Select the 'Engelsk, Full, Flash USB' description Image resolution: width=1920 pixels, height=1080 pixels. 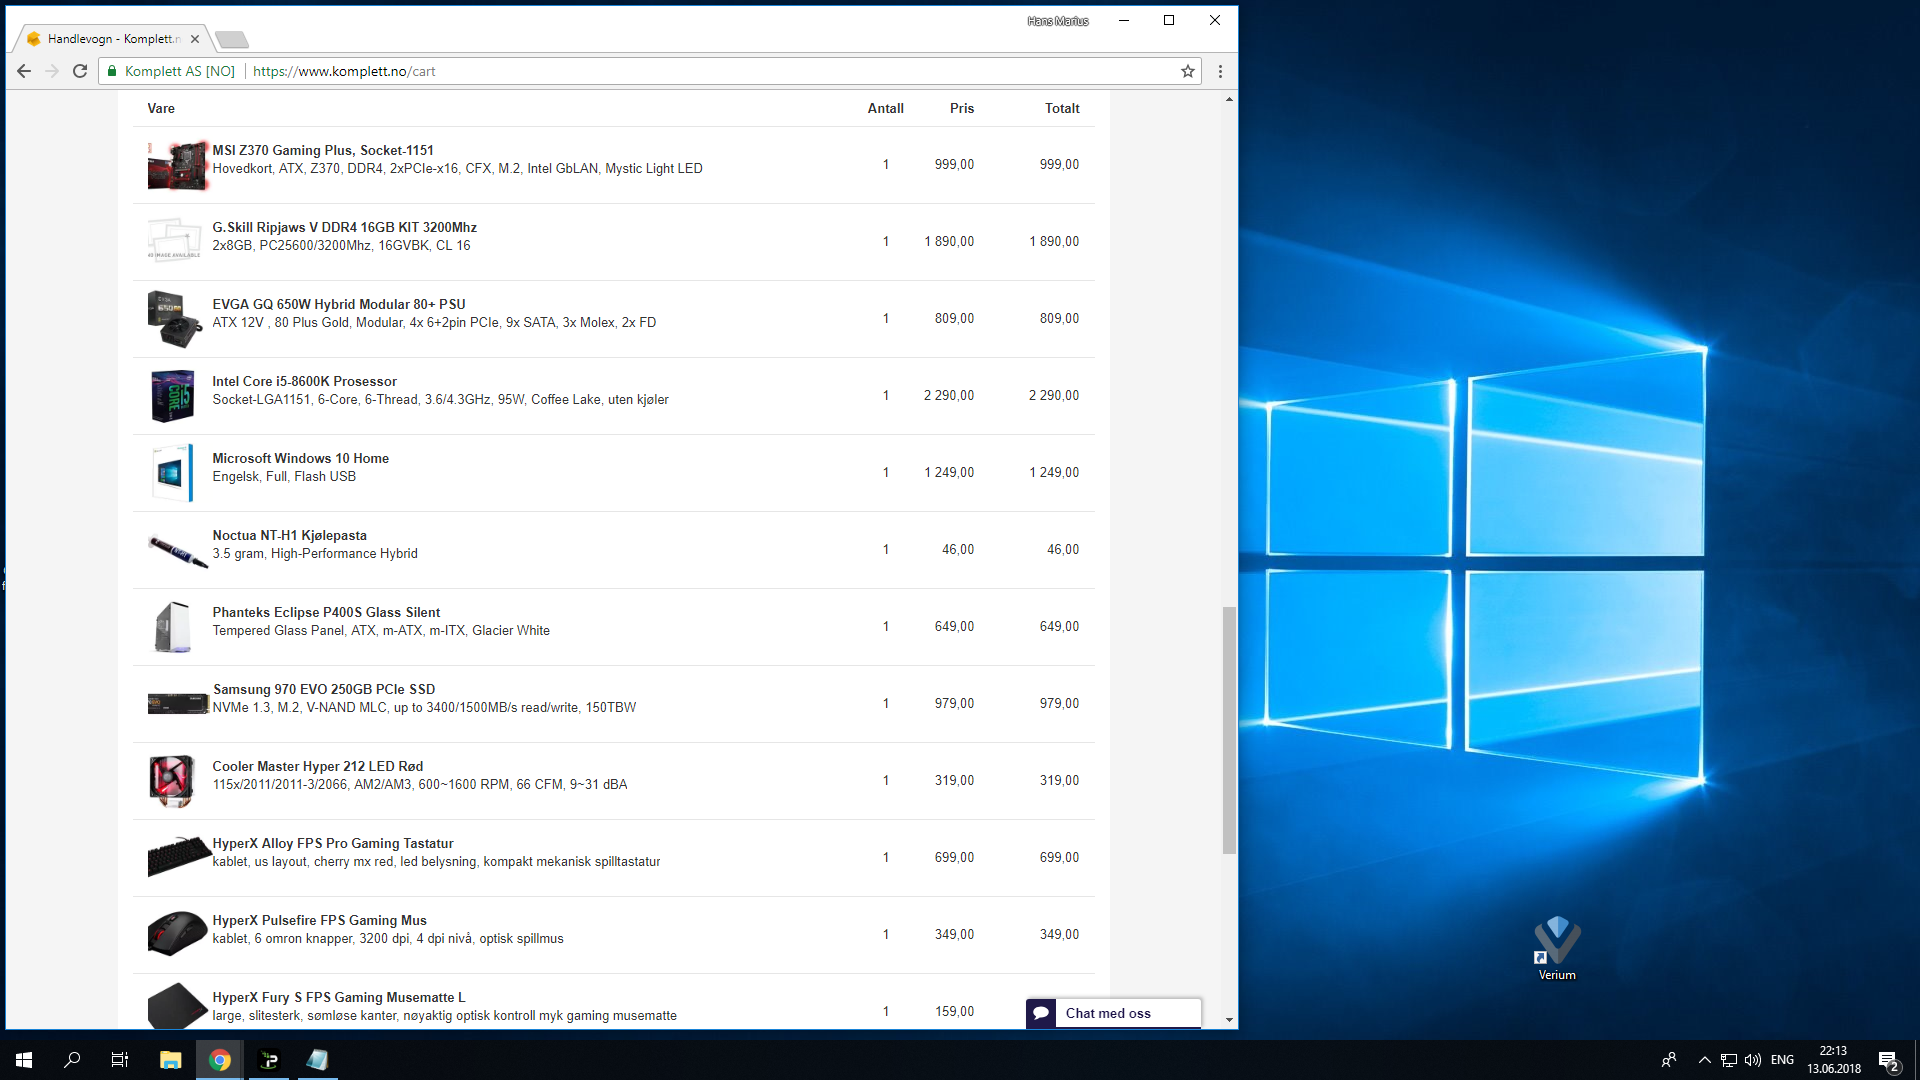[x=284, y=476]
